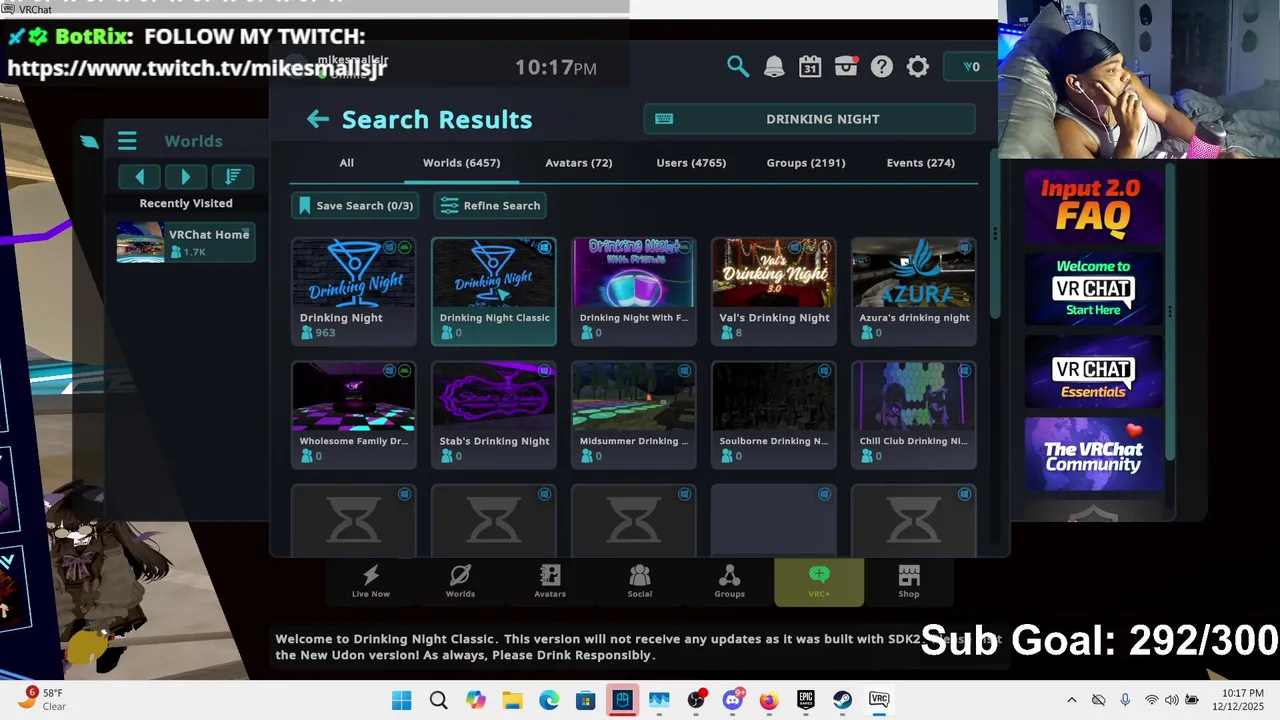Screen dimensions: 1280x720
Task: Switch to the Events (274) tab
Action: point(921,163)
